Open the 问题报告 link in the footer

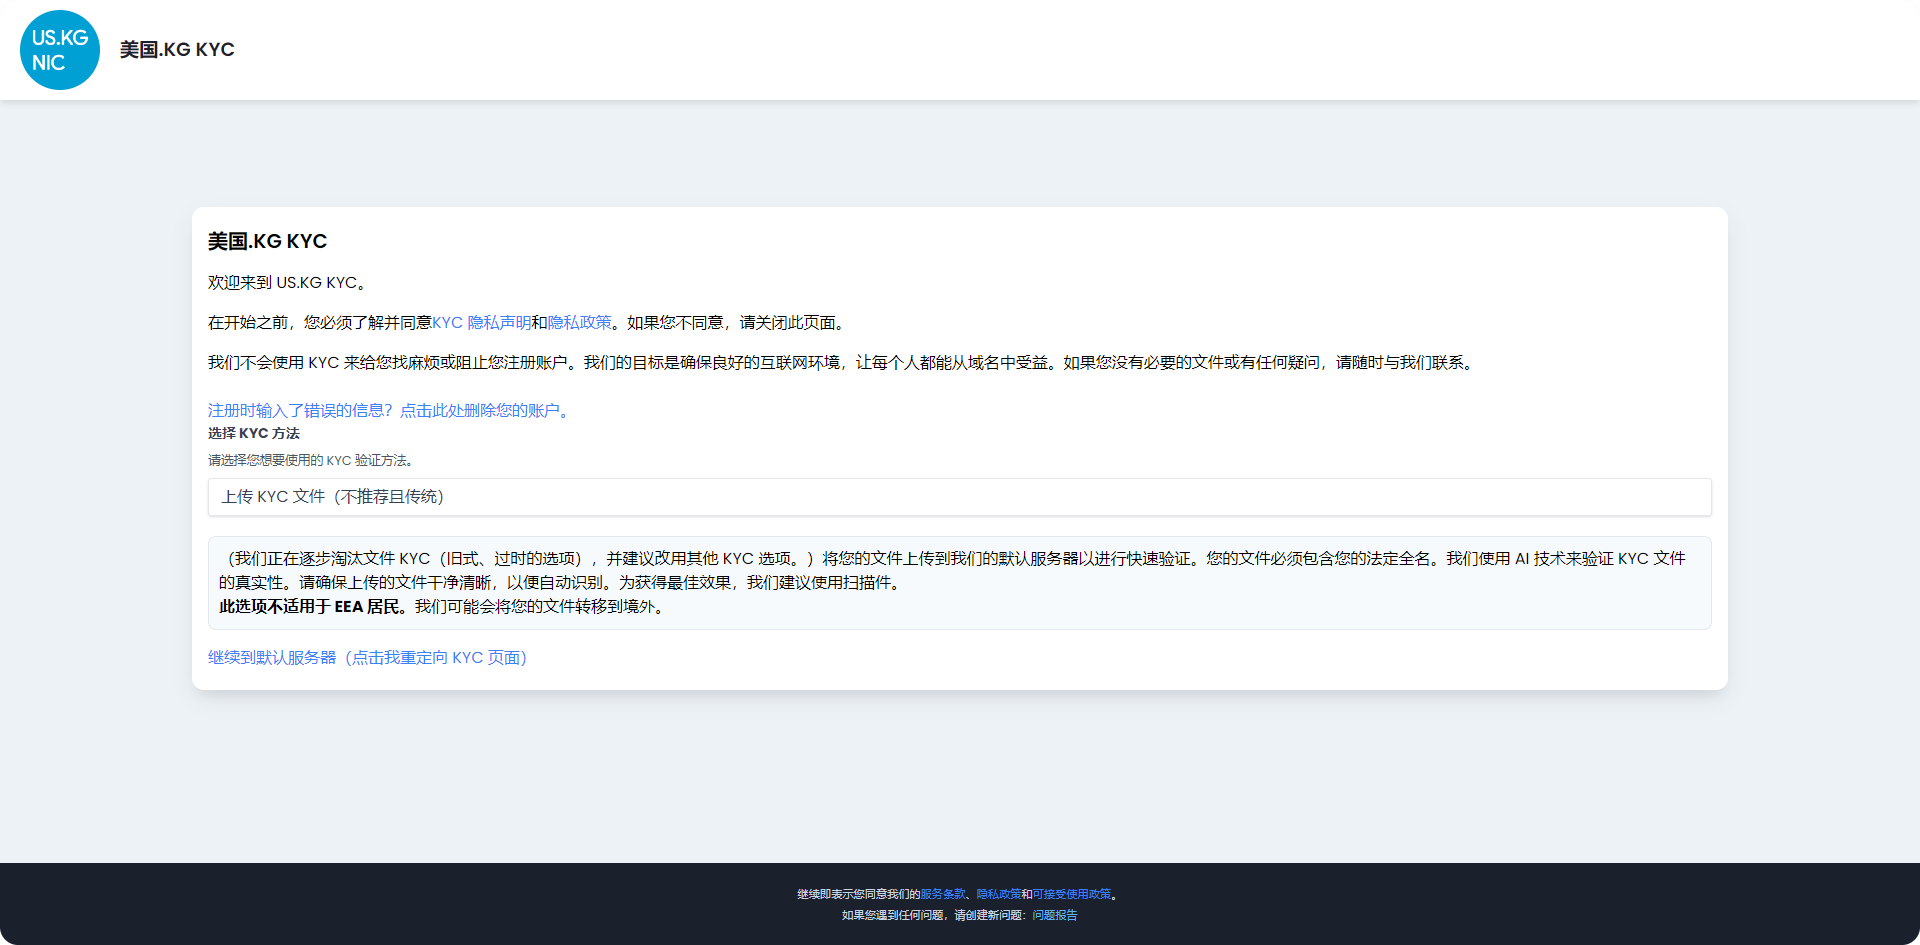point(1055,915)
